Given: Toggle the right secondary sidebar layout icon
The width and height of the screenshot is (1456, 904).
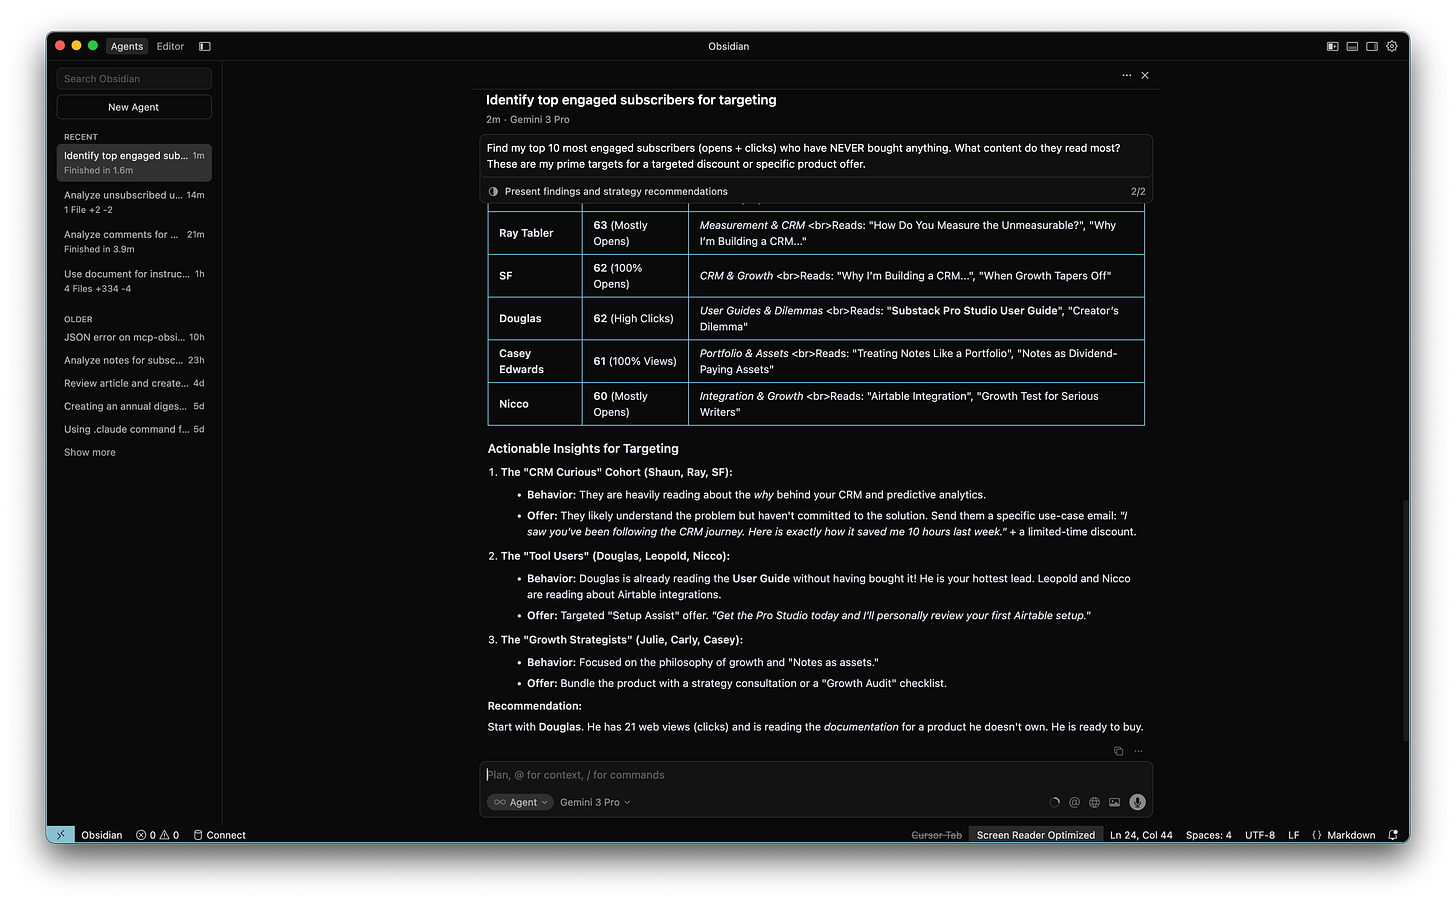Looking at the screenshot, I should click(x=1372, y=46).
